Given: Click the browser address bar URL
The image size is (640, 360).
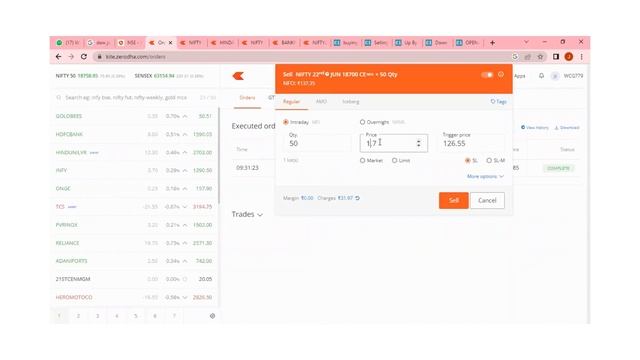Looking at the screenshot, I should coord(136,57).
